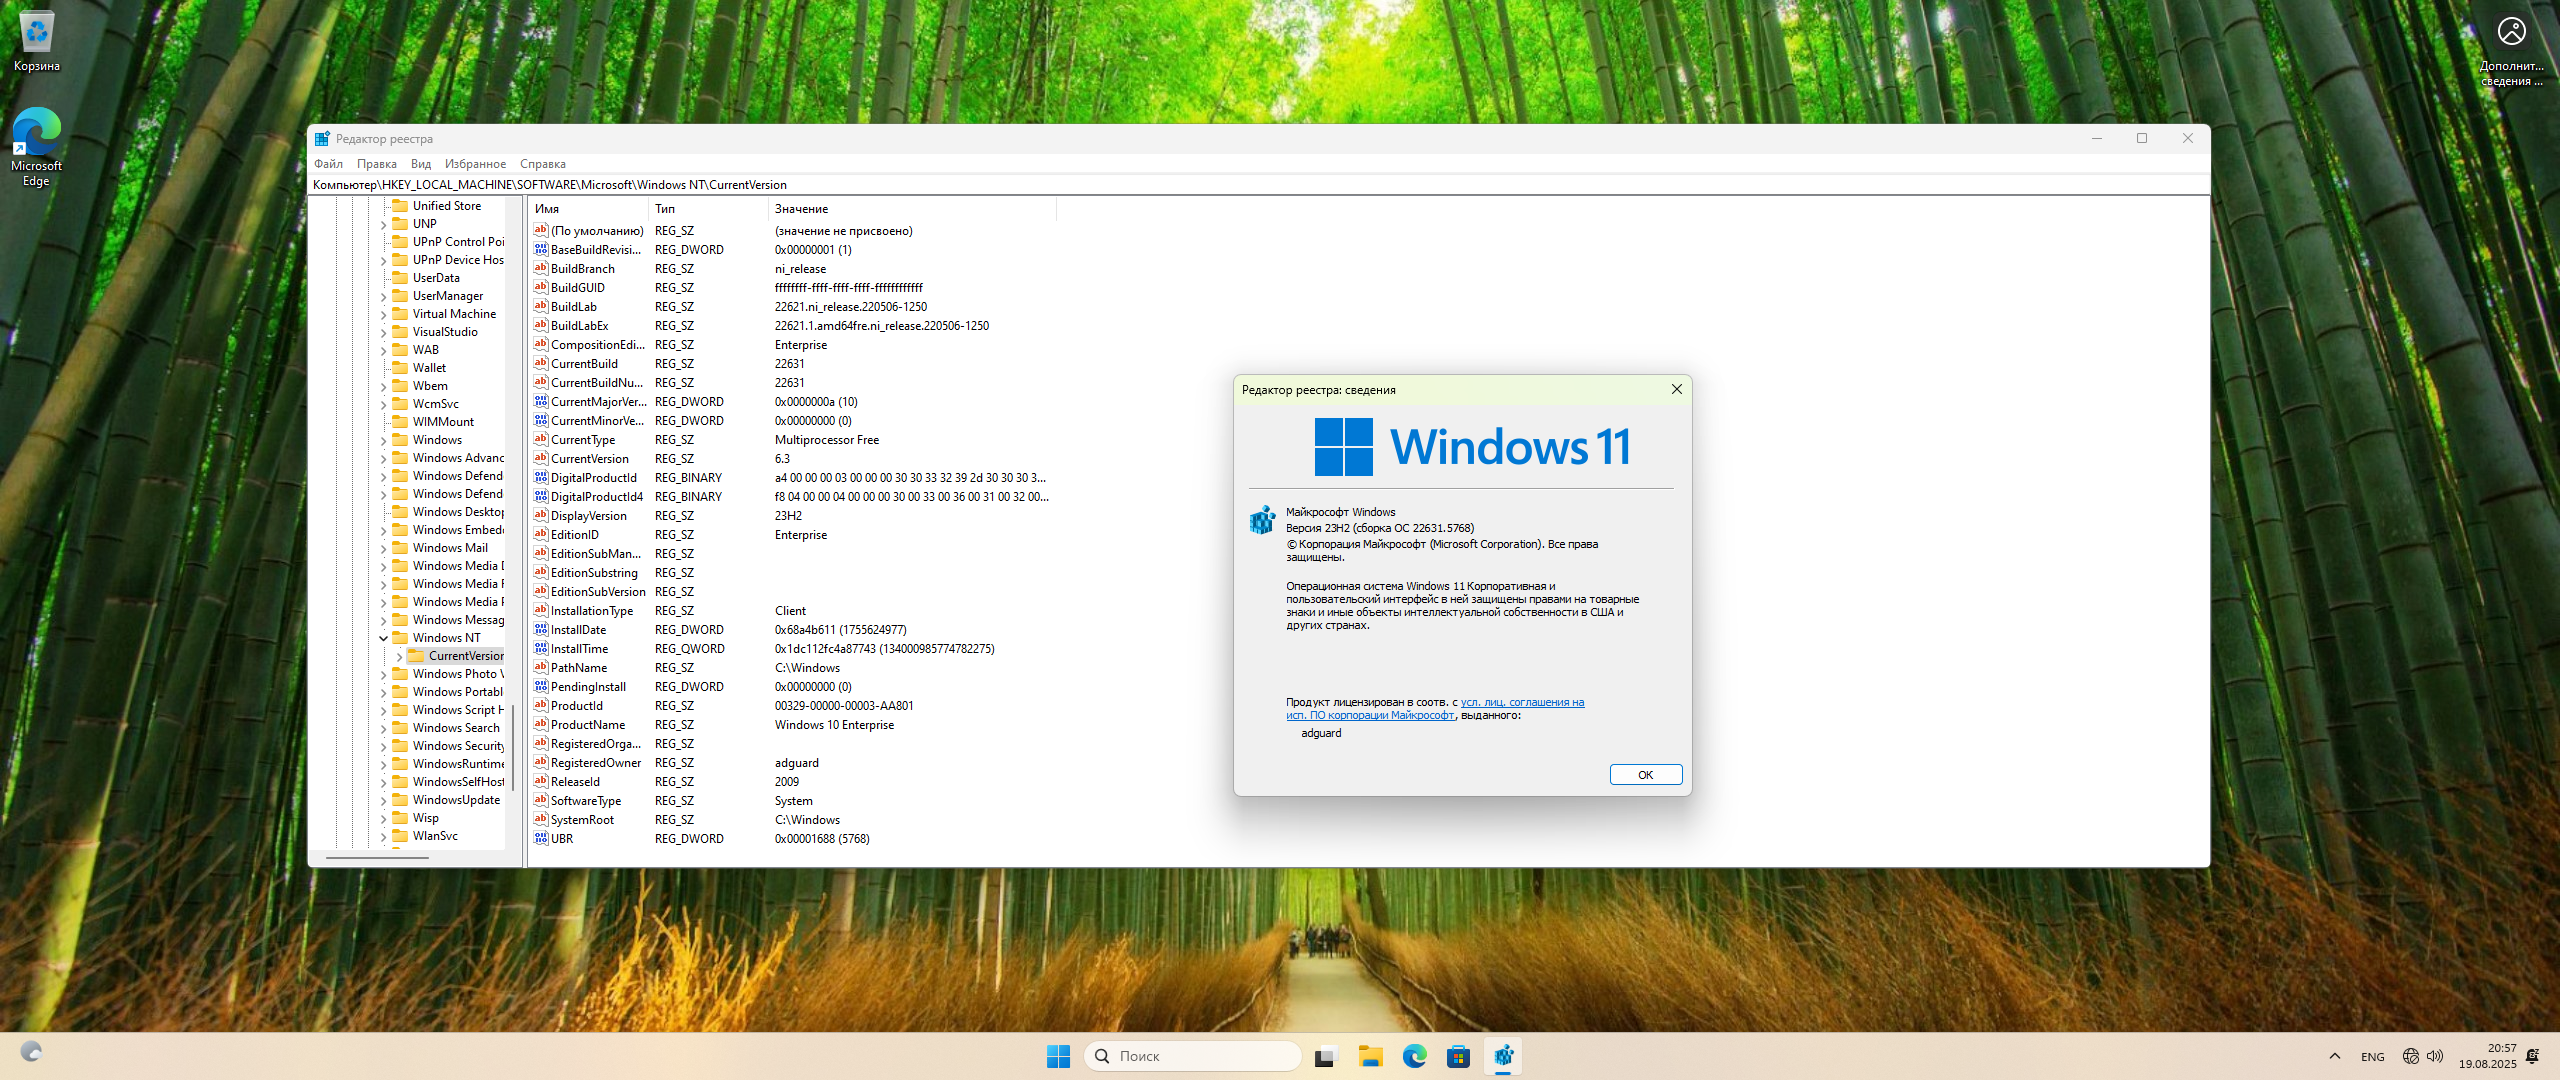2560x1080 pixels.
Task: Select the CurrentBuild value name
Action: click(584, 363)
